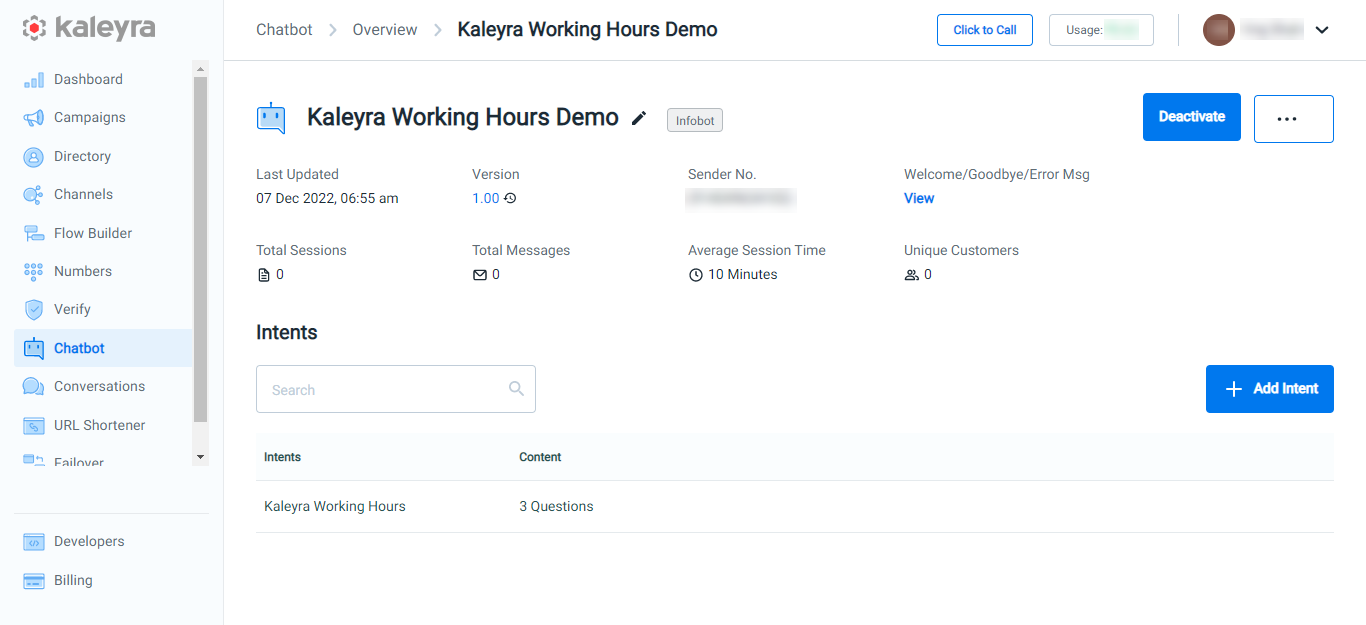Go to Chatbot breadcrumb
1366x625 pixels.
pos(284,30)
